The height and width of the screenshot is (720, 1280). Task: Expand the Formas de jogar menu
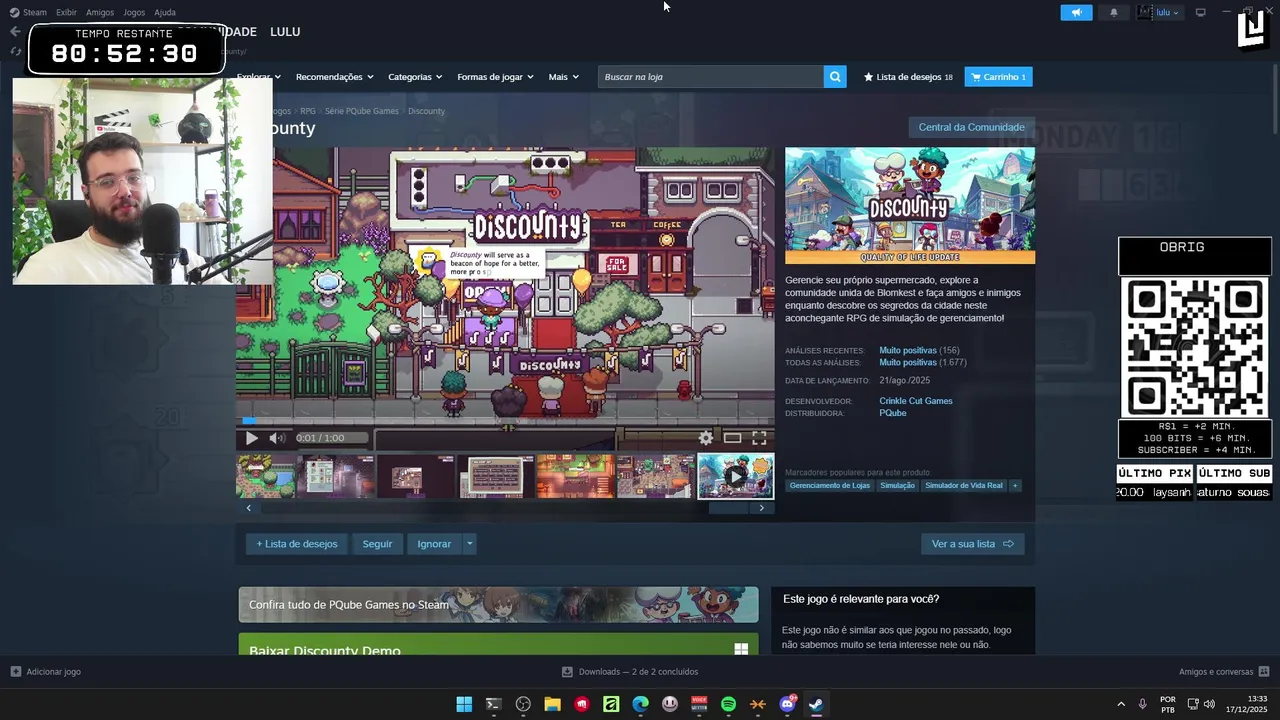[495, 77]
